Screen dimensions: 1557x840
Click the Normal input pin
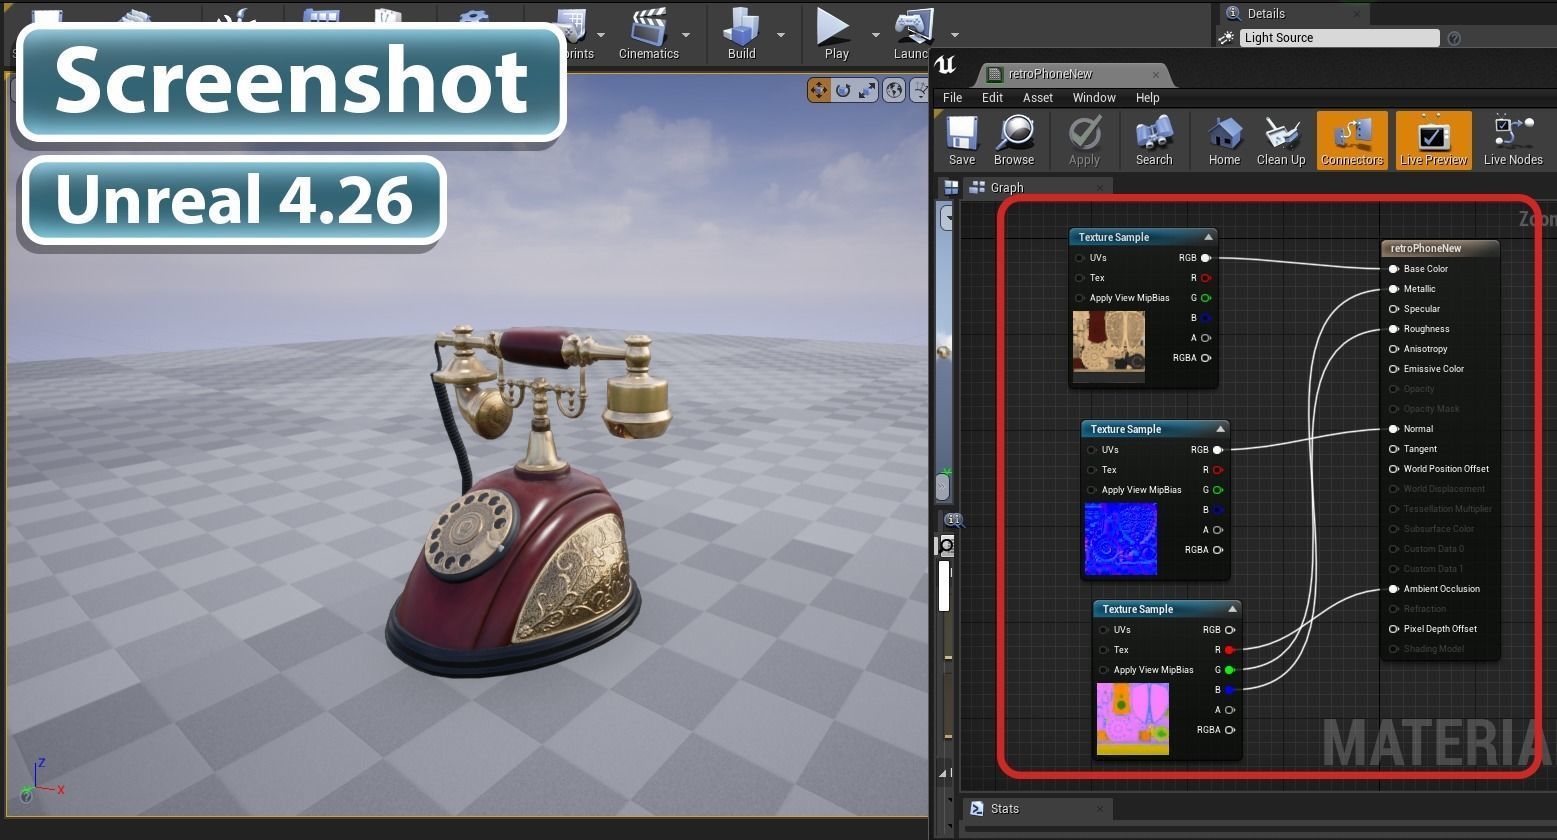(x=1394, y=429)
